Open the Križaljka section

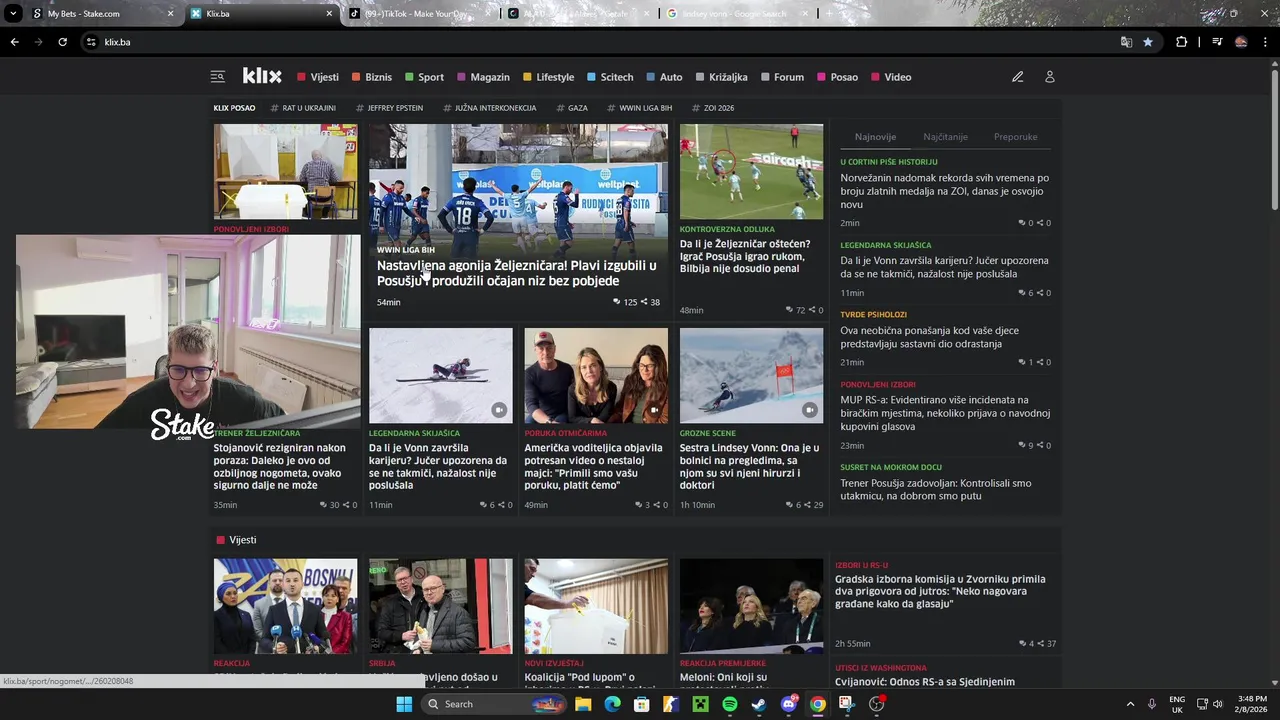pyautogui.click(x=722, y=77)
